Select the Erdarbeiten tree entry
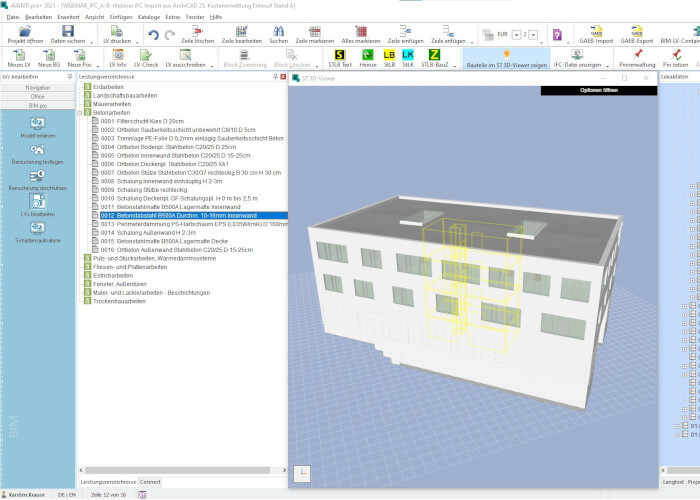This screenshot has width=700, height=500. [x=108, y=87]
